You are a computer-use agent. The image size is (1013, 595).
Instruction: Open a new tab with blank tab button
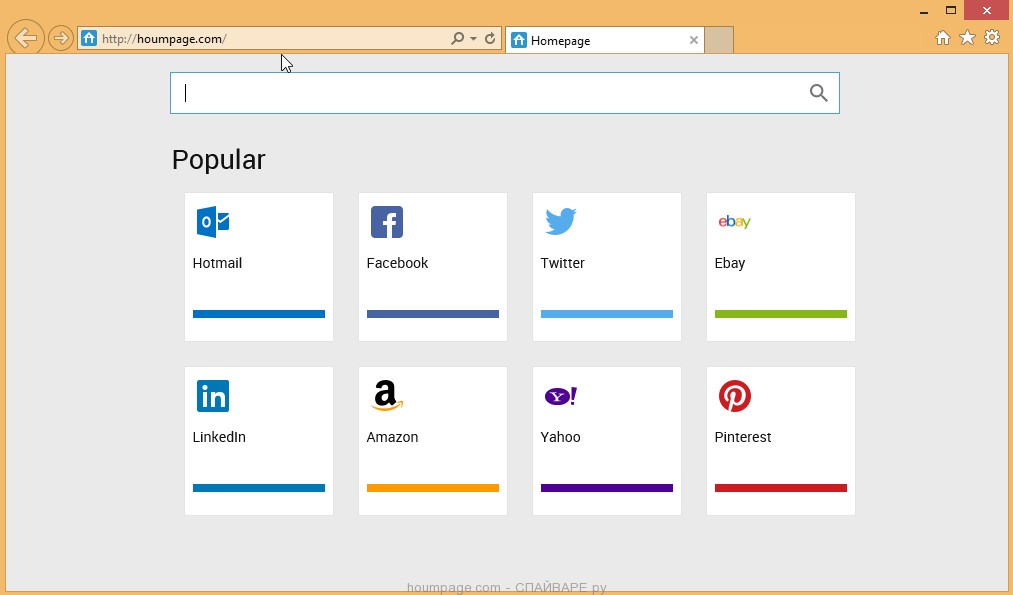[x=719, y=40]
